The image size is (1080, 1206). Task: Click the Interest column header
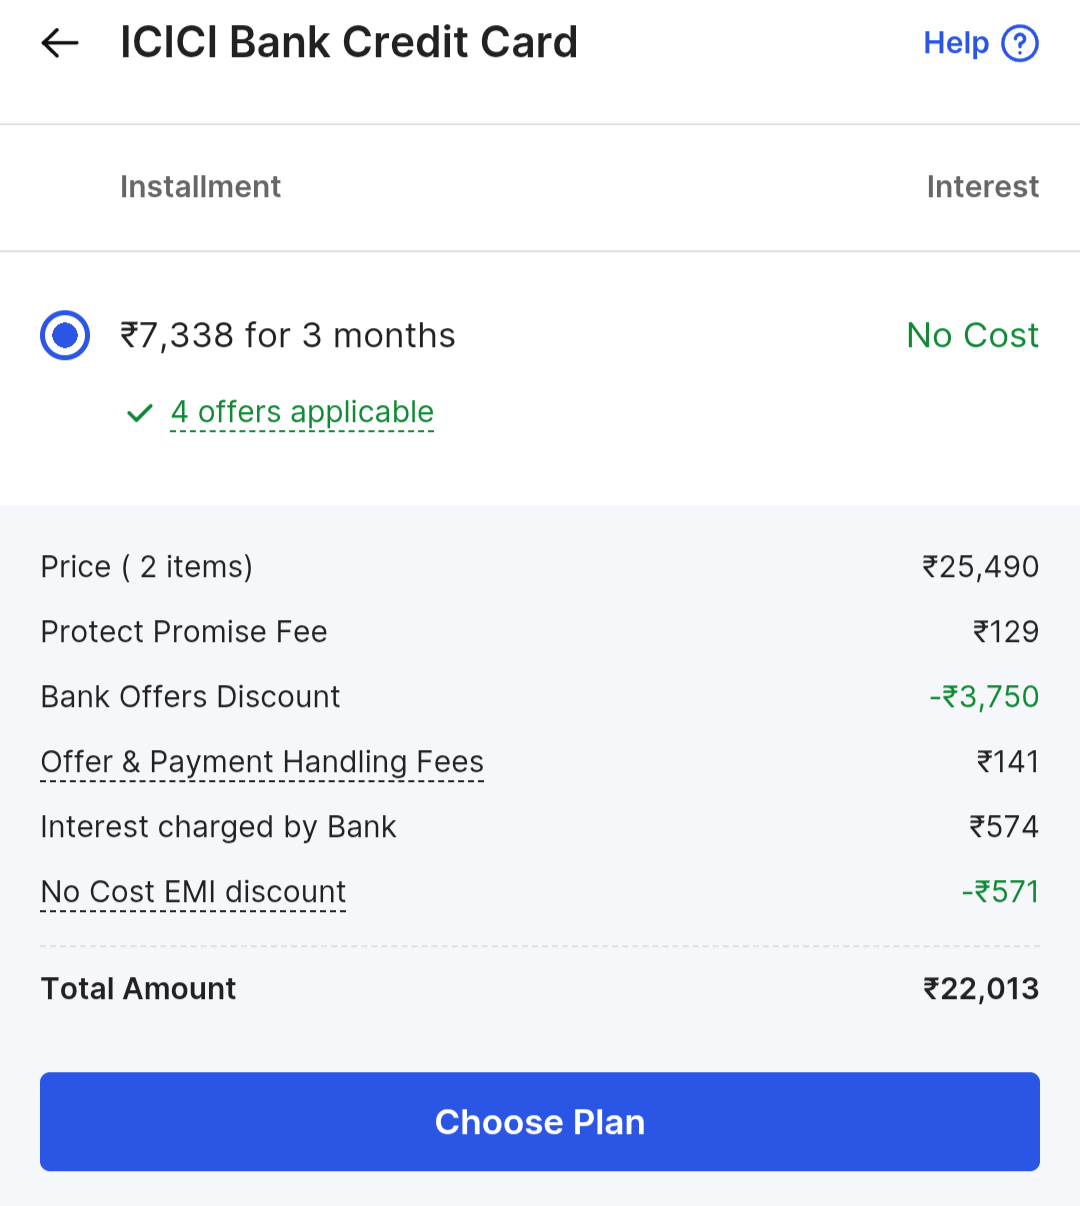(982, 187)
